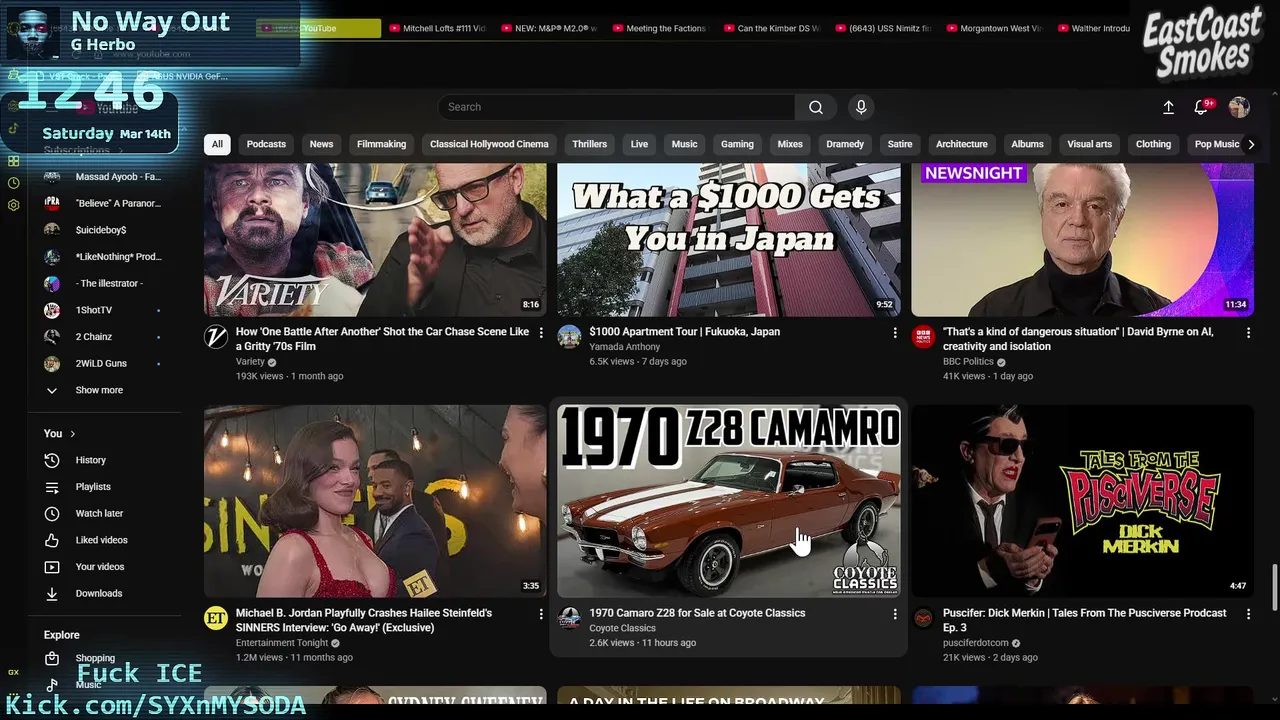
Task: Click the search magnifier button
Action: click(x=816, y=107)
